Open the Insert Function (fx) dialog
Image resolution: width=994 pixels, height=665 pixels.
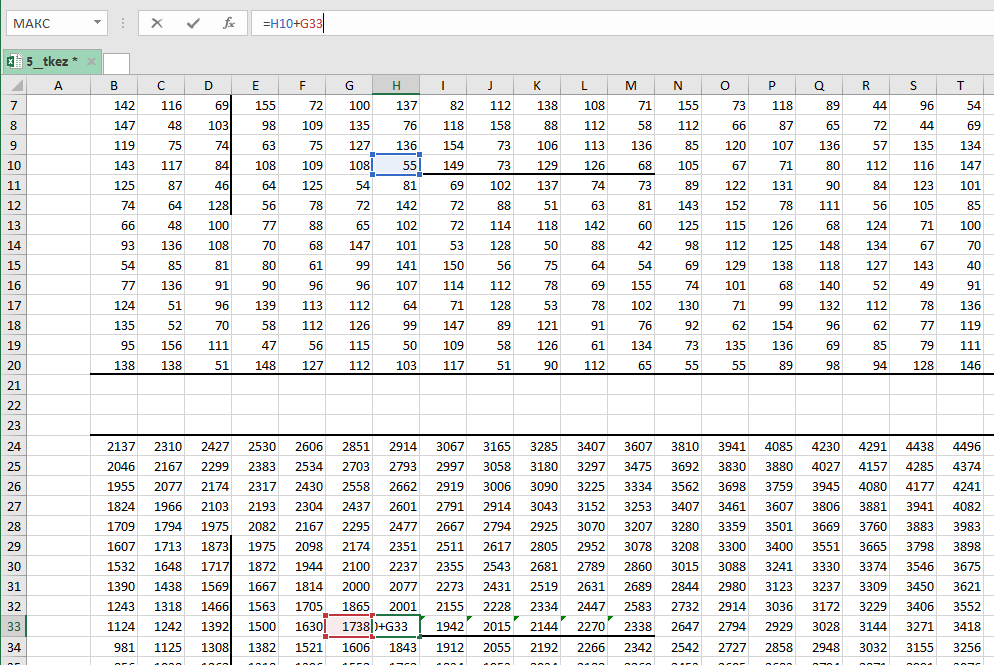click(229, 23)
